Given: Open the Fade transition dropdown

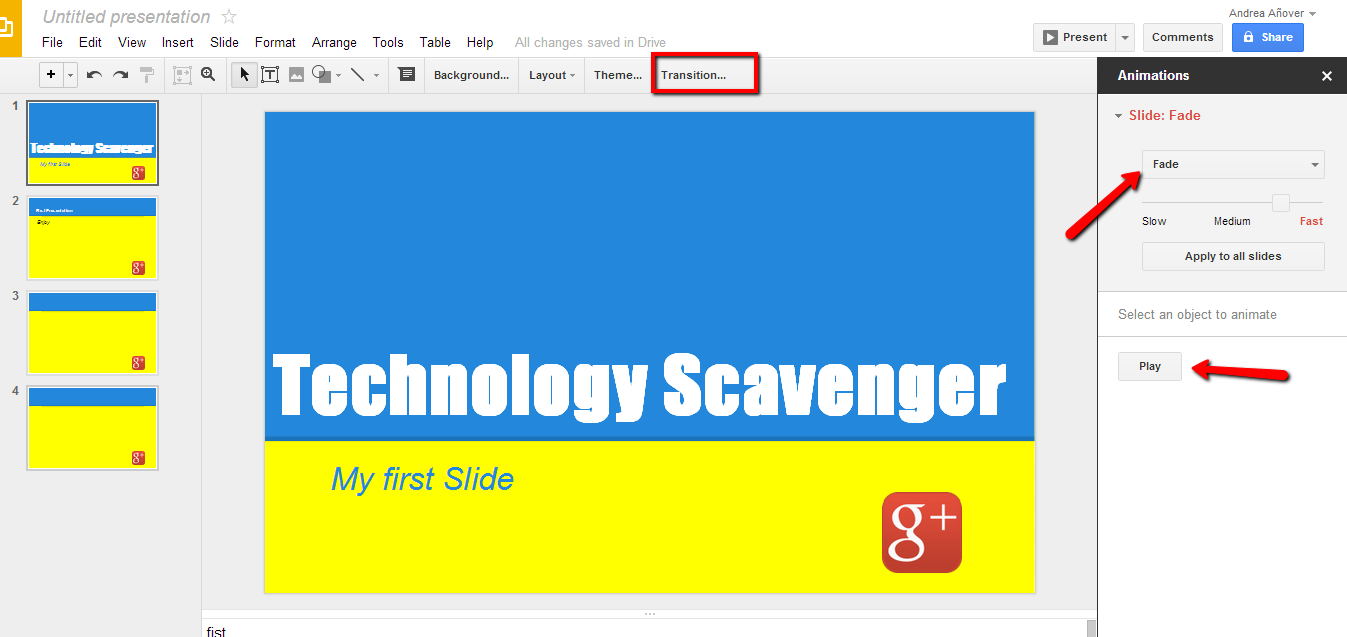Looking at the screenshot, I should tap(1232, 164).
